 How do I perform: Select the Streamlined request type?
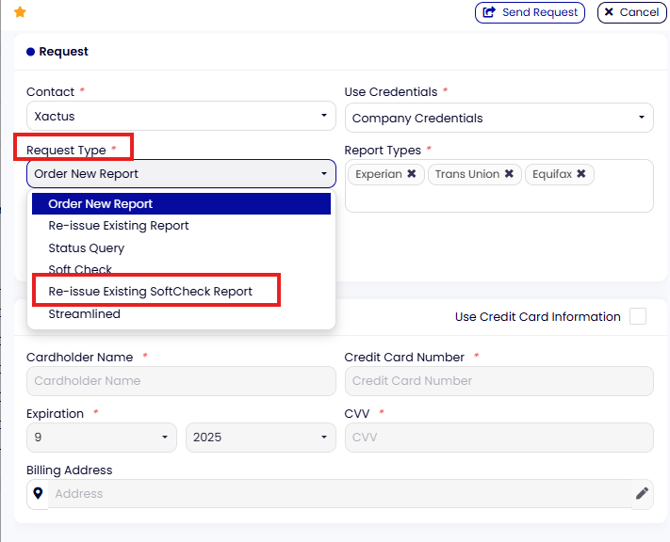tap(85, 314)
